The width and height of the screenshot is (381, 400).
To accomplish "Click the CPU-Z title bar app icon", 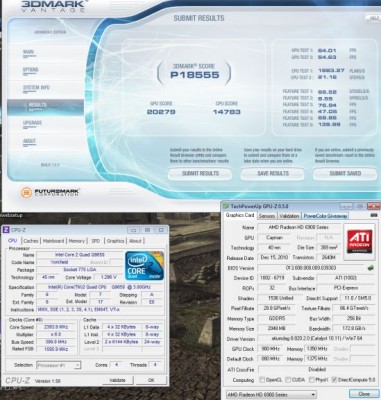I will tap(6, 230).
